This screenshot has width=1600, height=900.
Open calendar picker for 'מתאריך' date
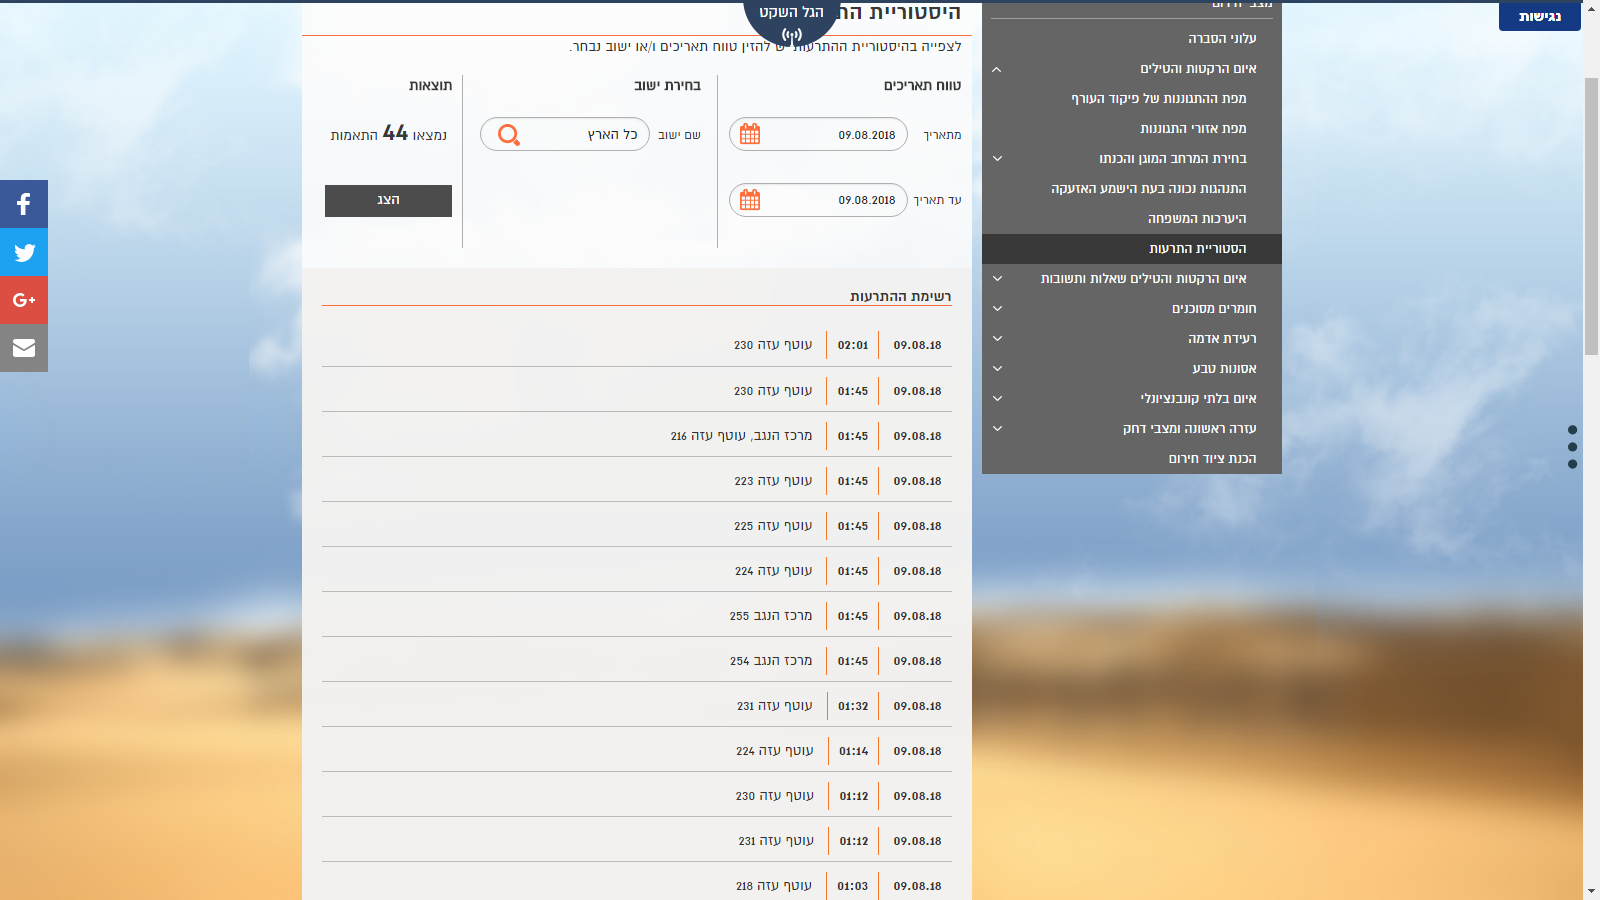(750, 134)
